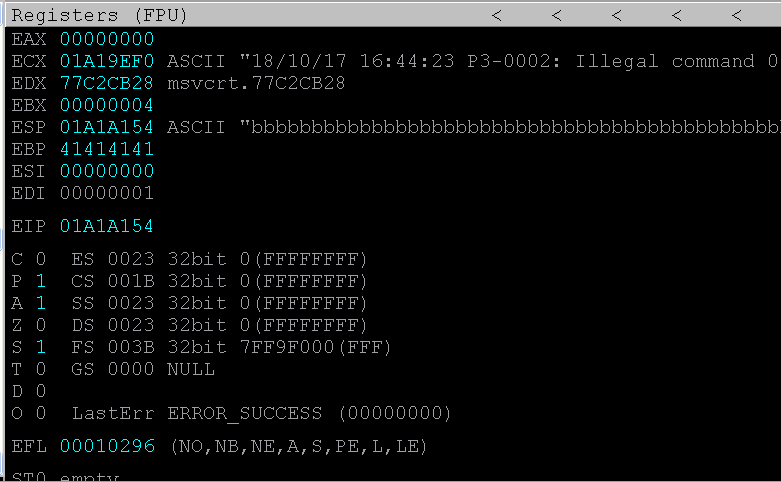Select the EFL value 00010296
Viewport: 781px width, 482px height.
click(x=107, y=446)
